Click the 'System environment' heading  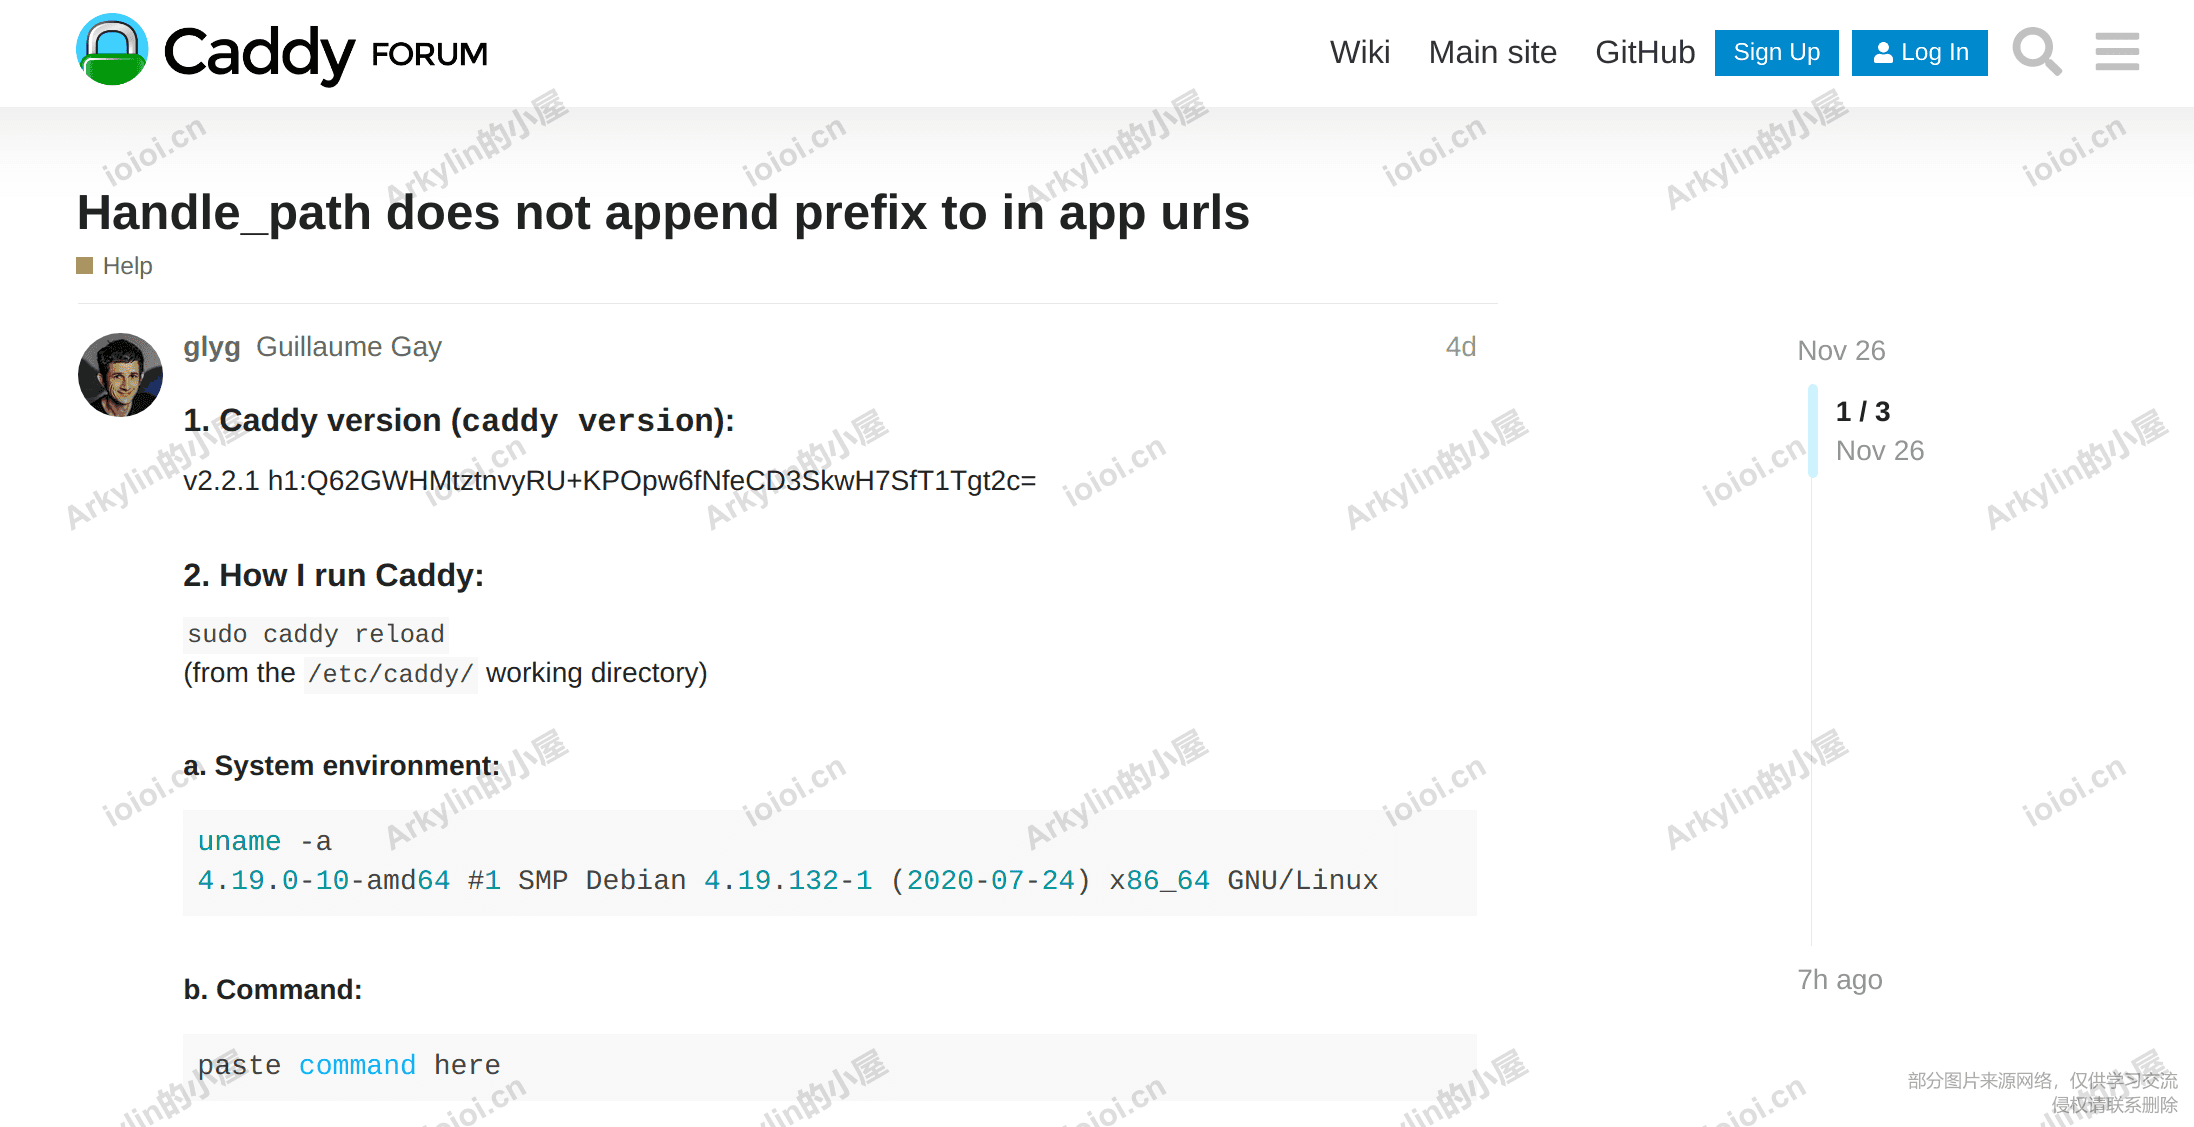(x=341, y=766)
